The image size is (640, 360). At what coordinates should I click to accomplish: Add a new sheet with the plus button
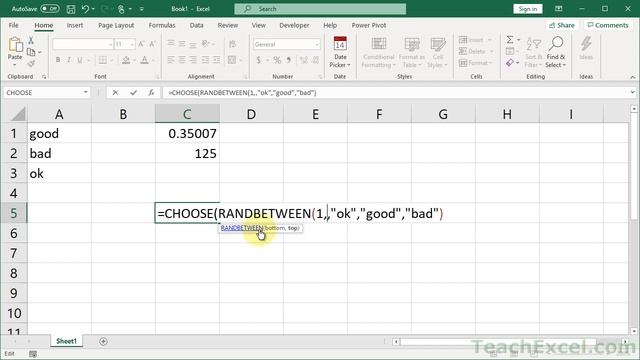coord(103,341)
